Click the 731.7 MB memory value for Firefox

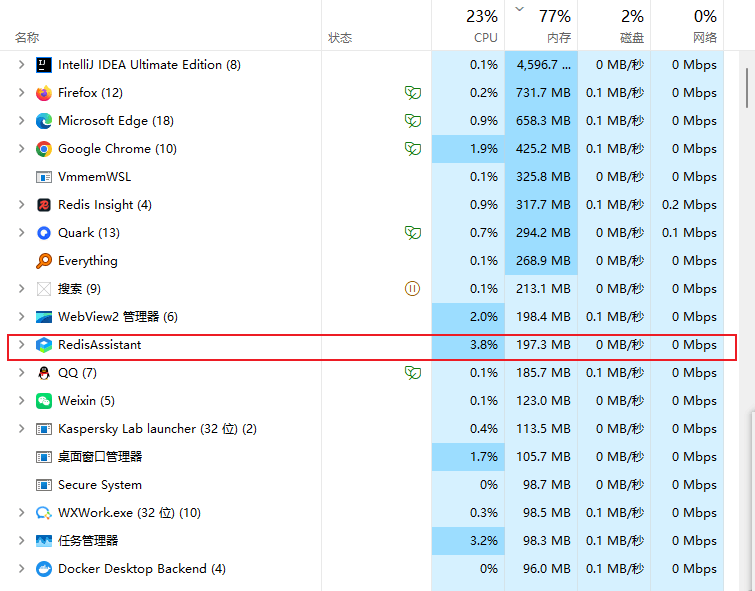pos(543,92)
